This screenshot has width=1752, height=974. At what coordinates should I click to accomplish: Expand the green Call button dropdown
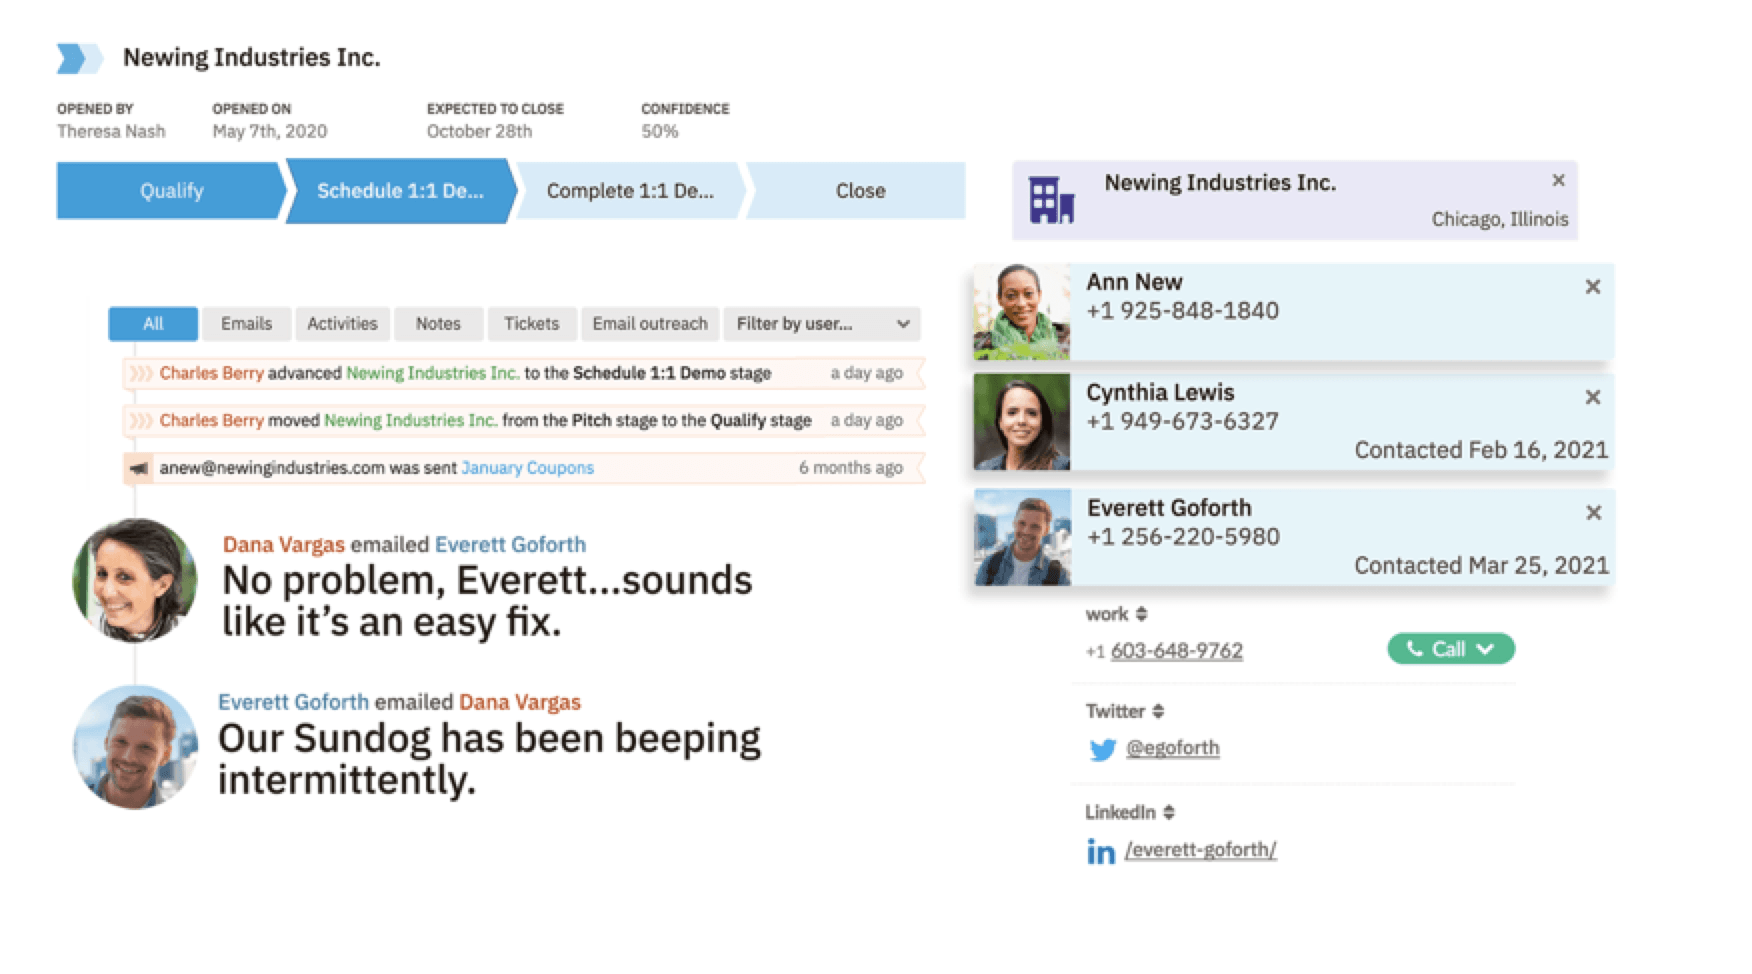pyautogui.click(x=1486, y=649)
